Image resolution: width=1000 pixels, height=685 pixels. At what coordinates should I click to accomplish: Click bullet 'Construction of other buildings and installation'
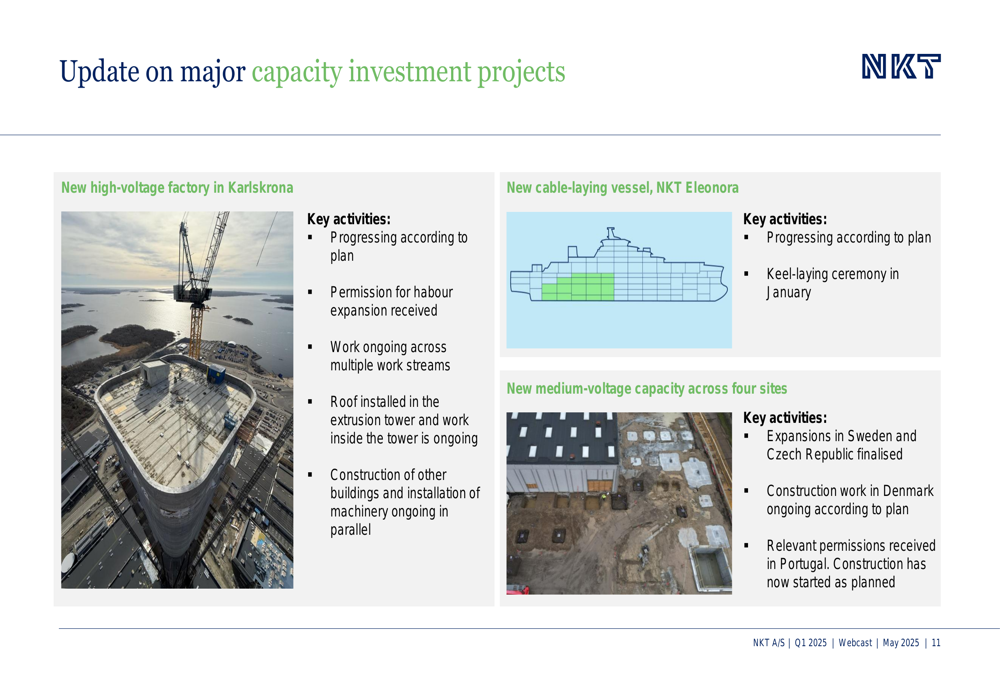[x=405, y=502]
